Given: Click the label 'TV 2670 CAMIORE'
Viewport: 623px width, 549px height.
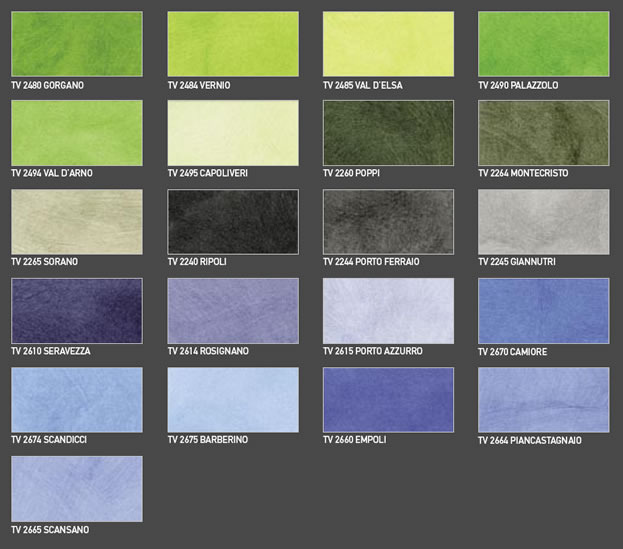Looking at the screenshot, I should (513, 352).
